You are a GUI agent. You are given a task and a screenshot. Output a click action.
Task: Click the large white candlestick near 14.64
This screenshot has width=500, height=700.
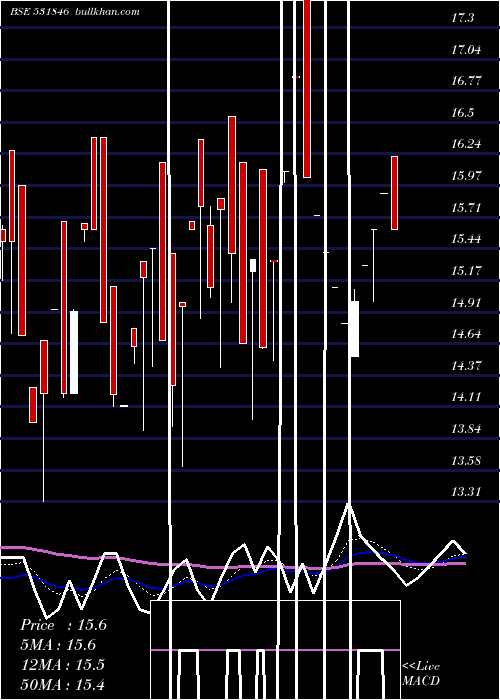coord(354,329)
